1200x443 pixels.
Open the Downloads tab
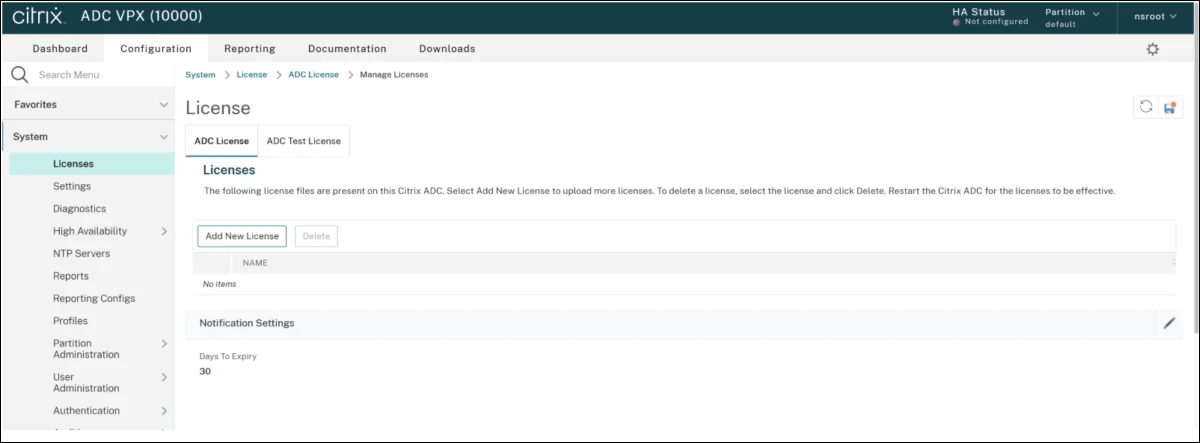point(447,48)
